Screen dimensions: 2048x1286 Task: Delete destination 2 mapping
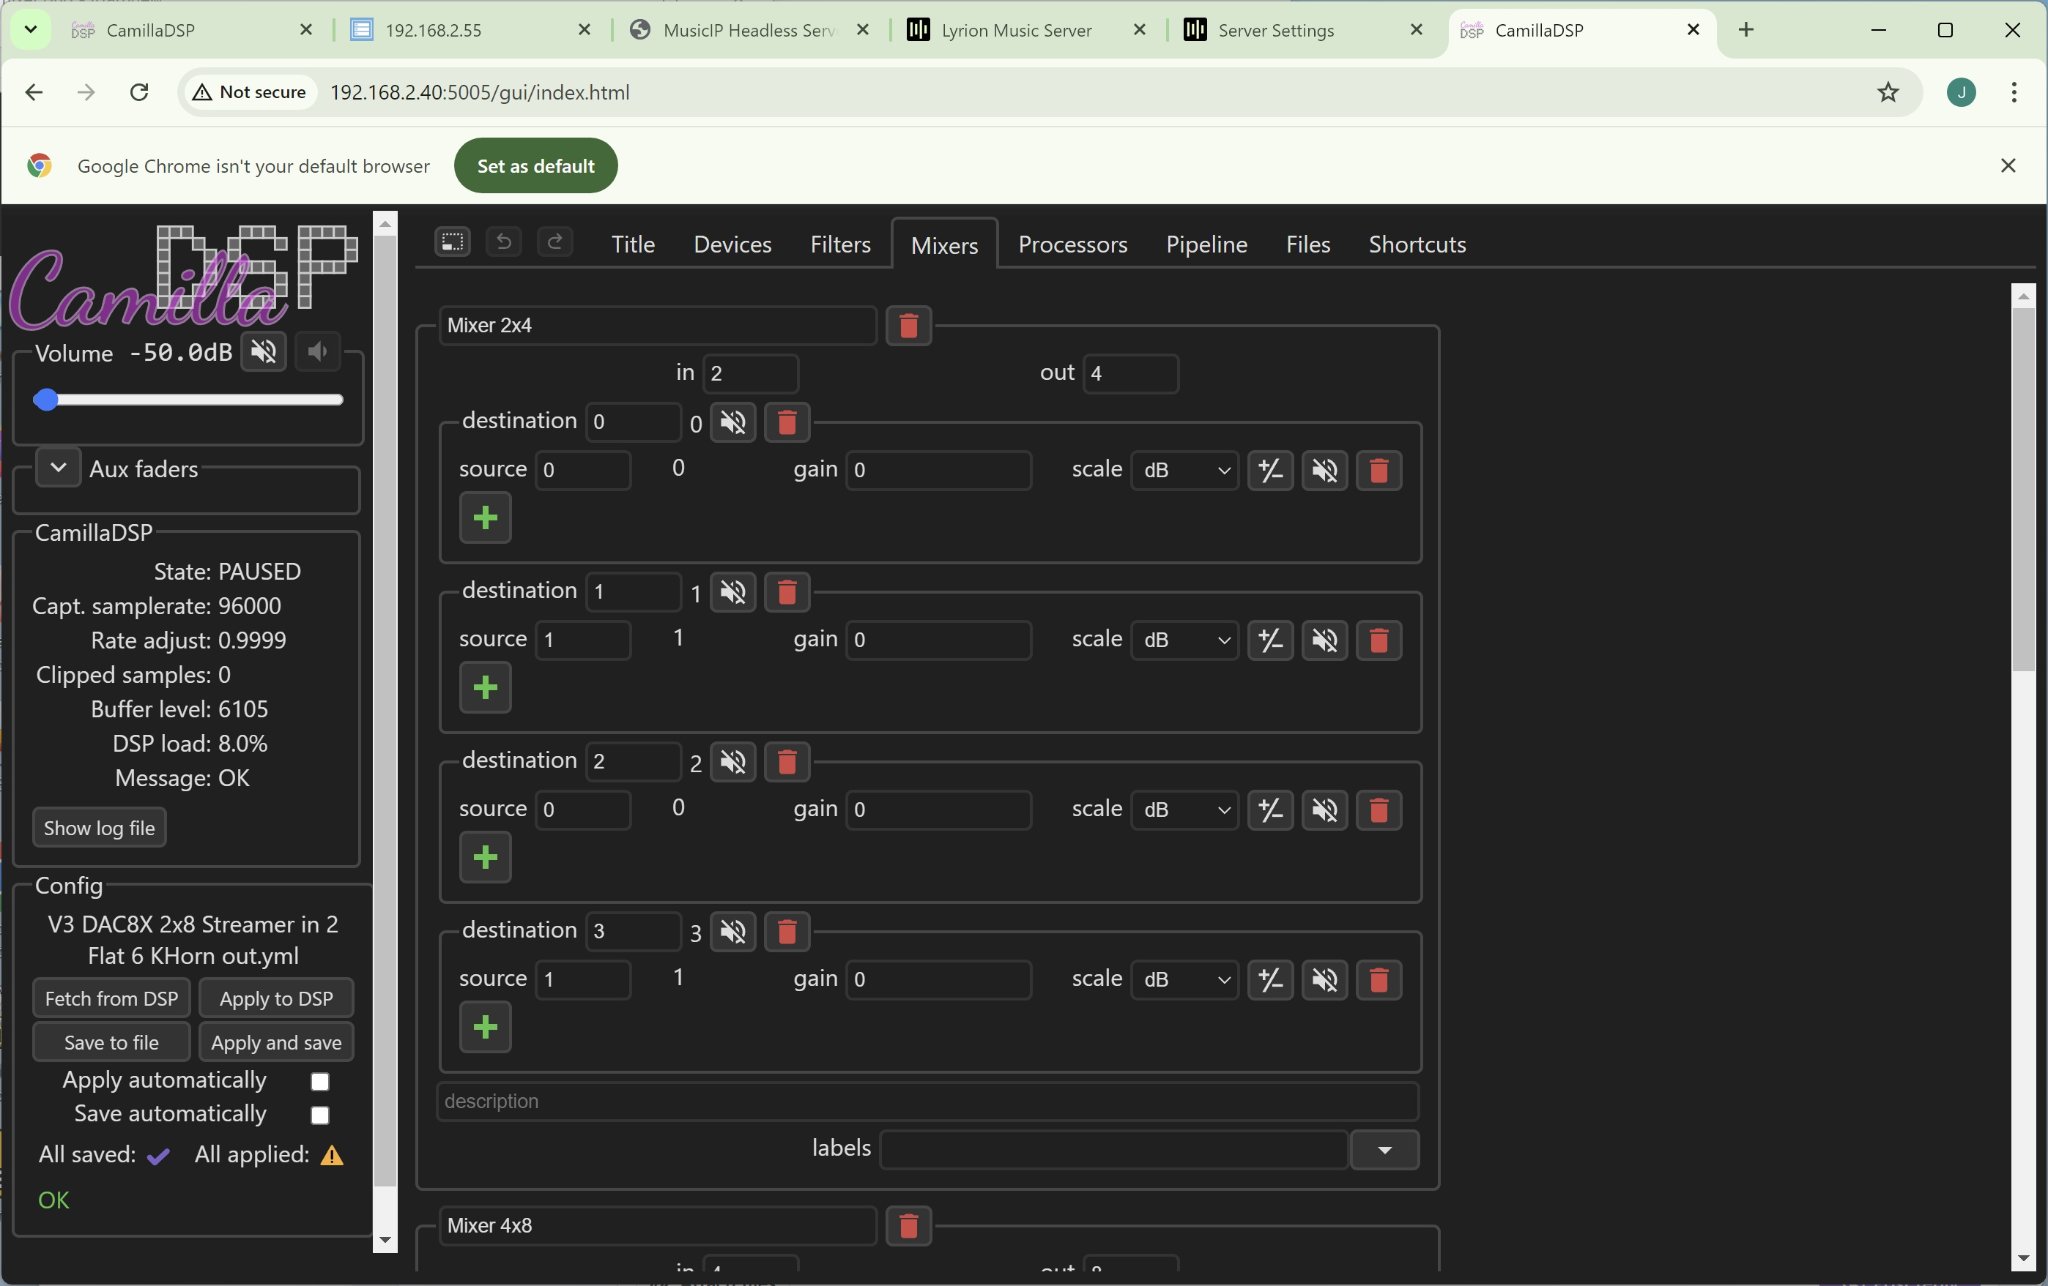coord(787,762)
